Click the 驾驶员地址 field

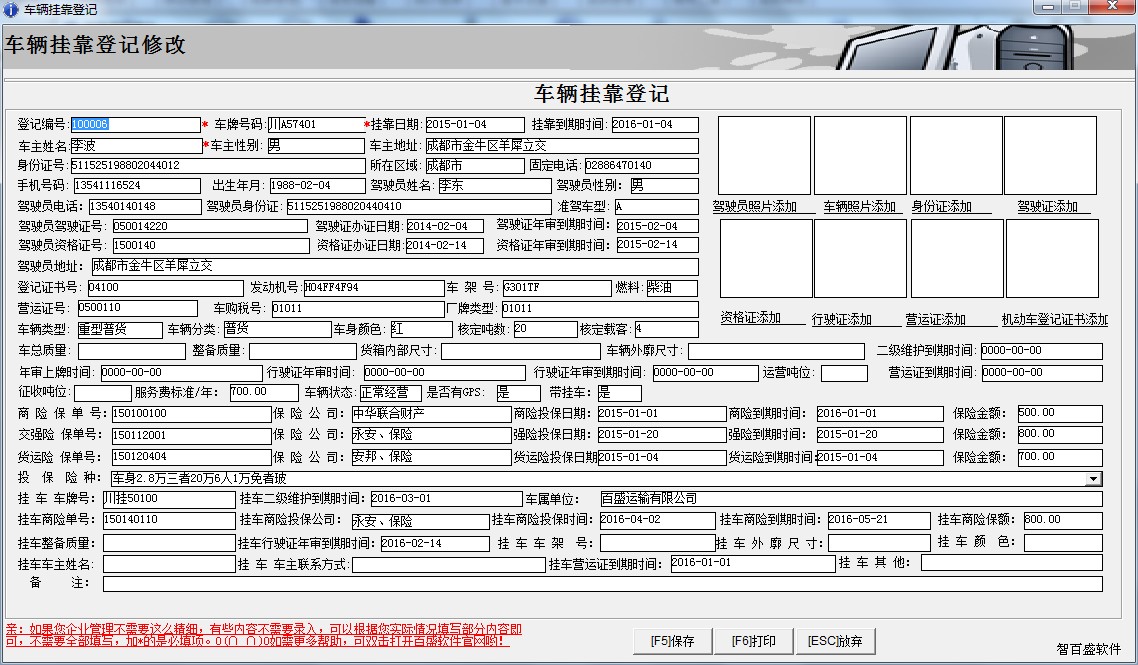point(395,266)
